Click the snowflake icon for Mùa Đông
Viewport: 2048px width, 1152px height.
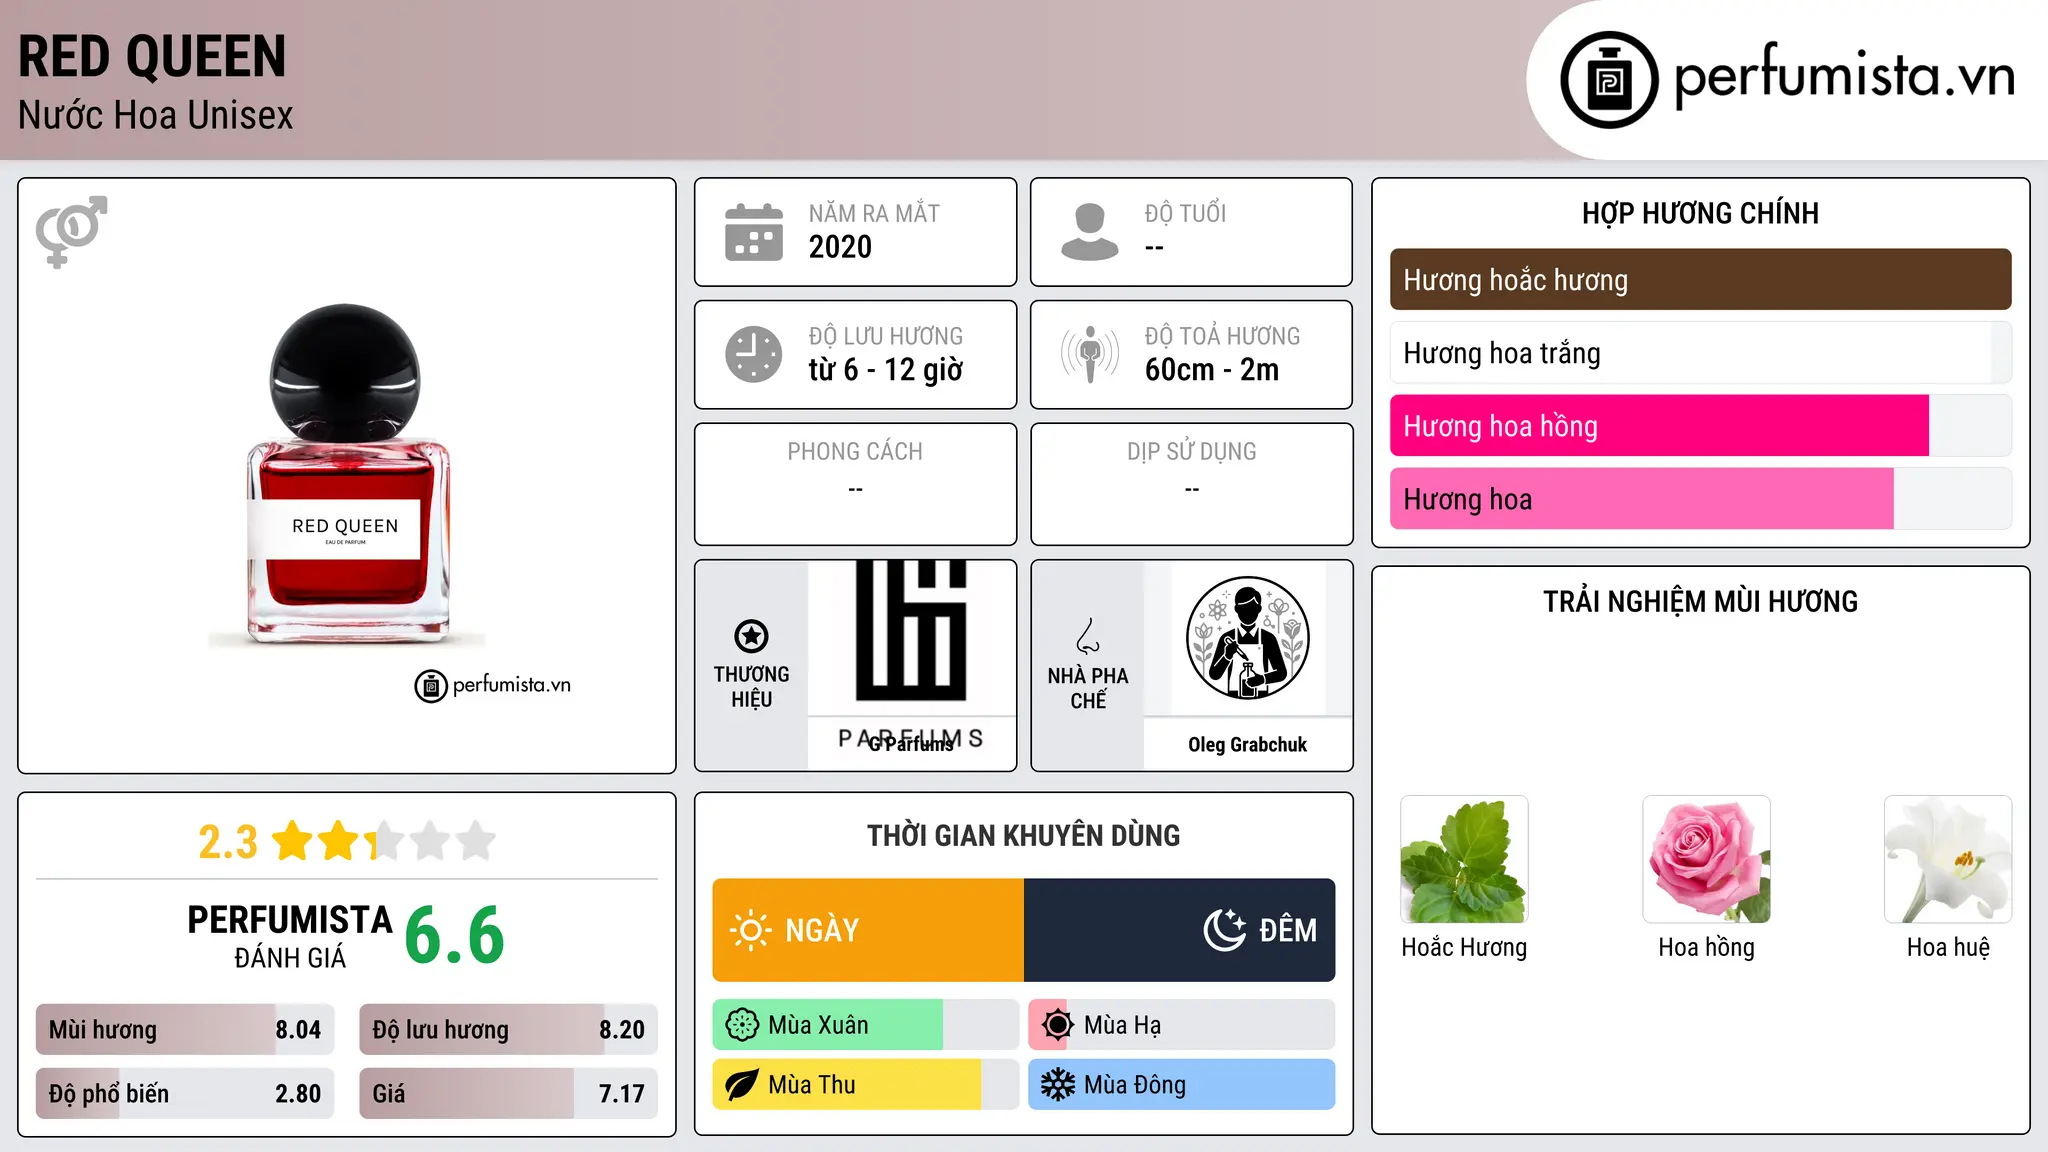(x=1057, y=1085)
